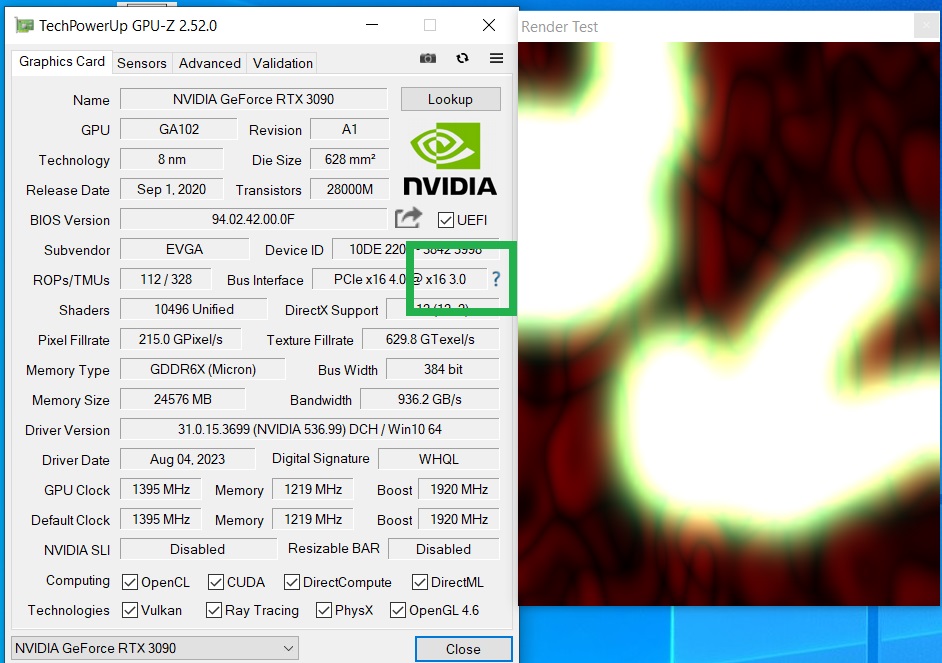Open the Advanced tab
942x663 pixels.
point(210,63)
